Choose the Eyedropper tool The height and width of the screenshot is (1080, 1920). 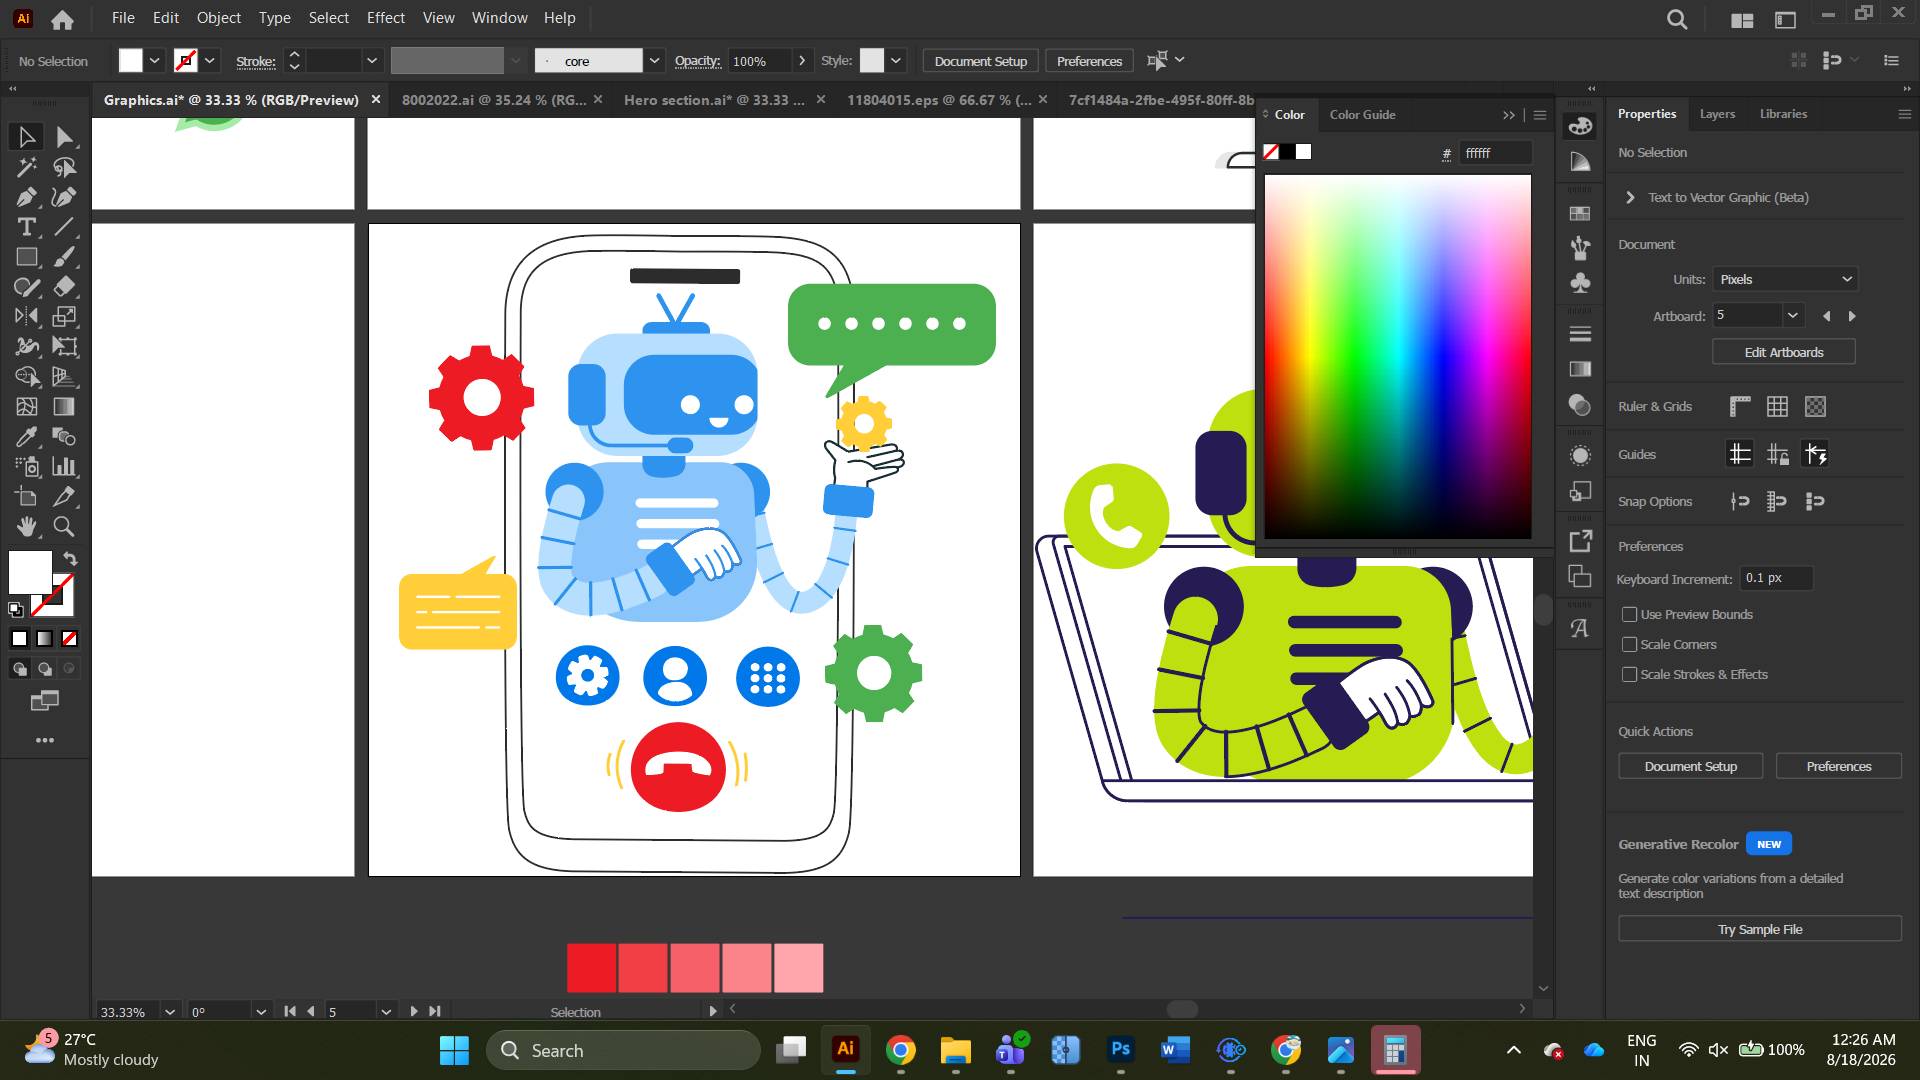26,437
